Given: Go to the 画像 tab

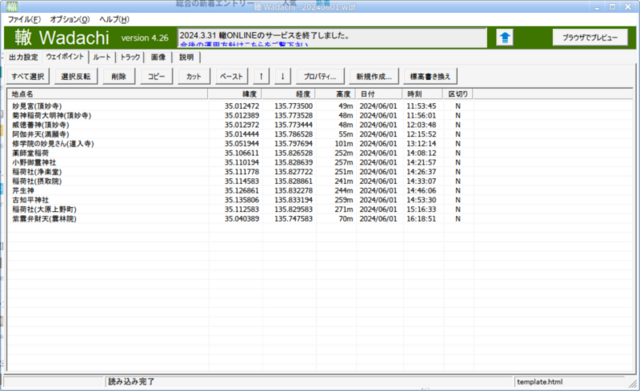Looking at the screenshot, I should click(x=158, y=57).
